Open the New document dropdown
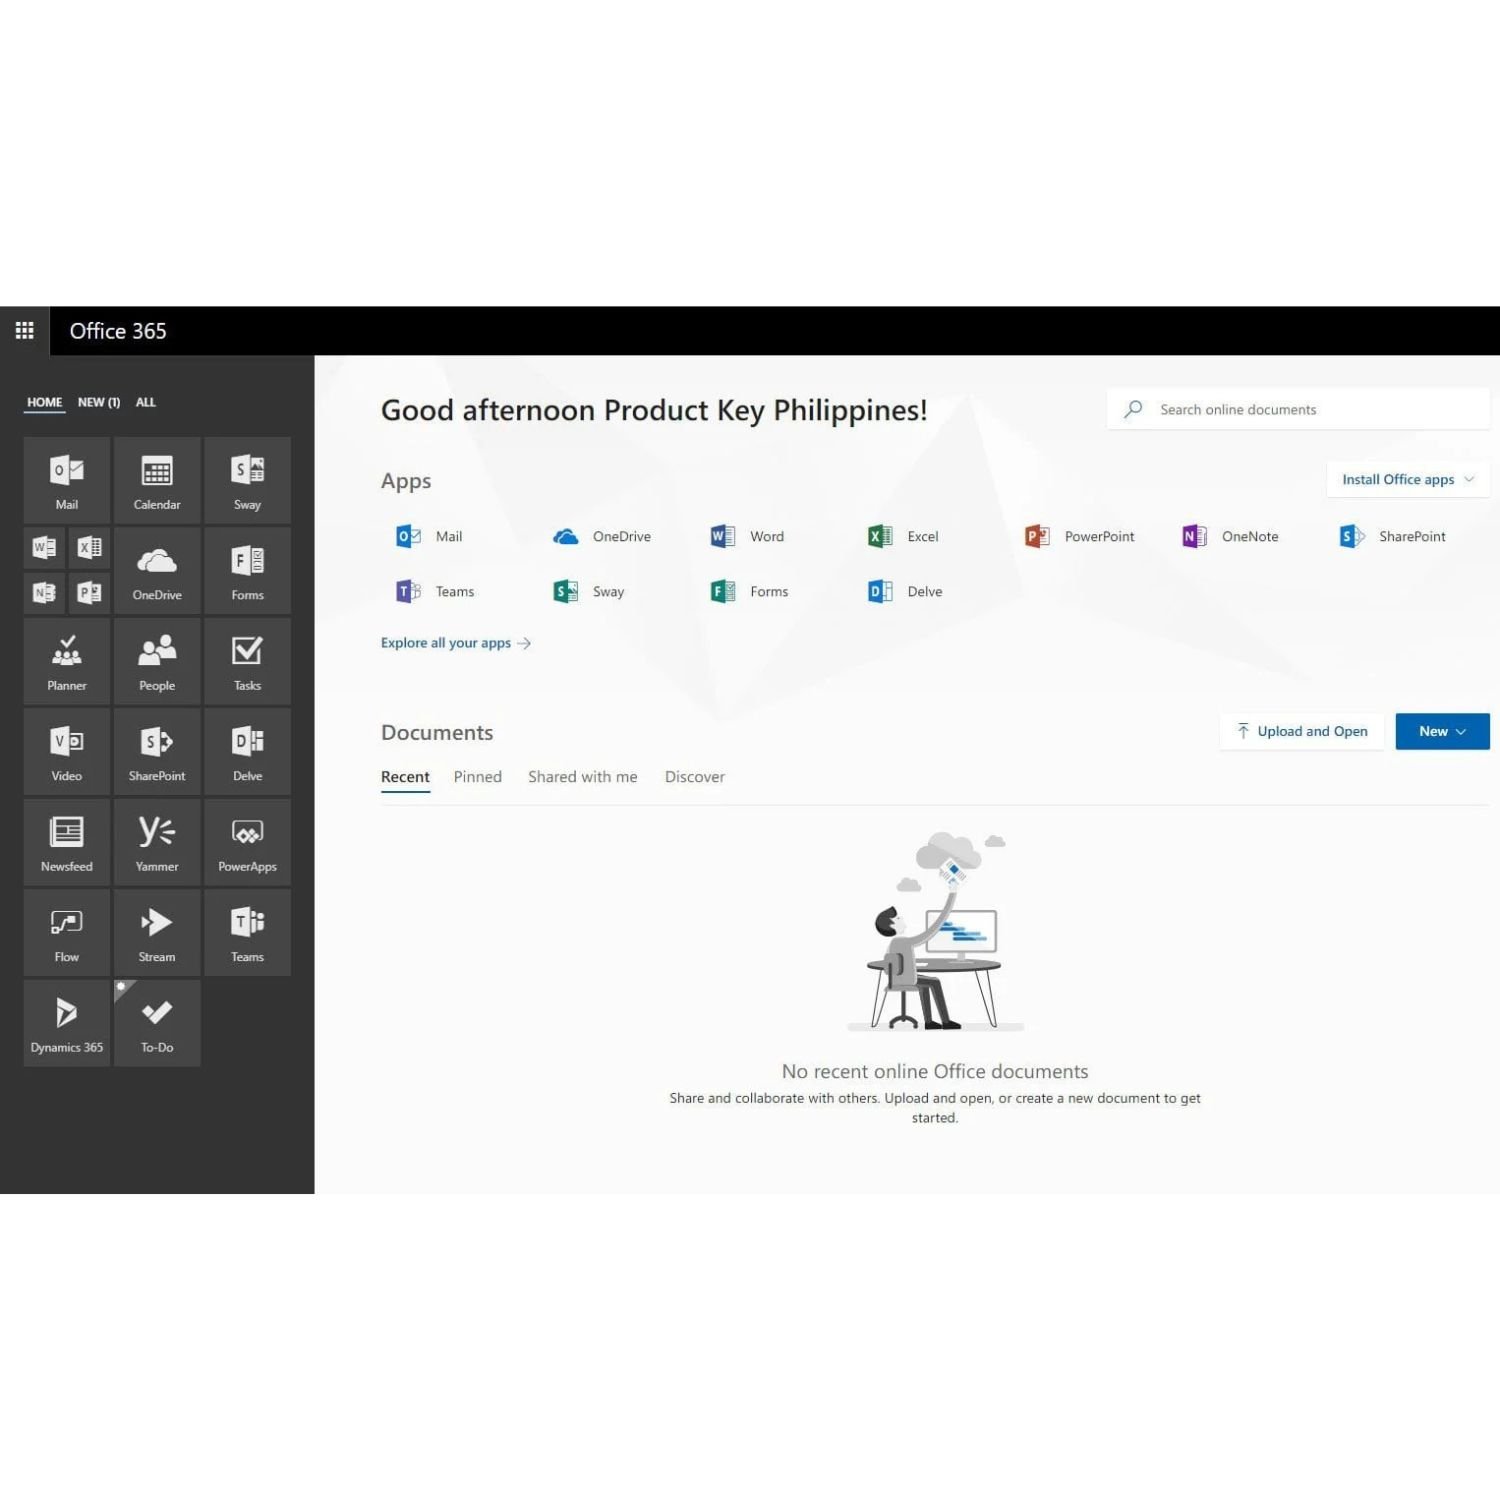 coord(1441,731)
